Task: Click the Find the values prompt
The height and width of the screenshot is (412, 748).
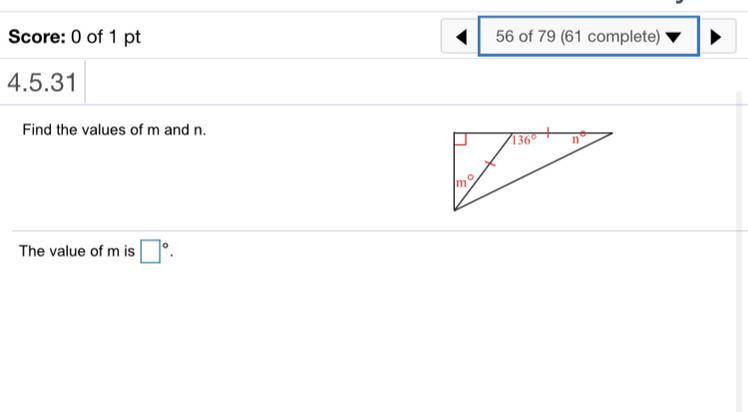Action: click(114, 130)
